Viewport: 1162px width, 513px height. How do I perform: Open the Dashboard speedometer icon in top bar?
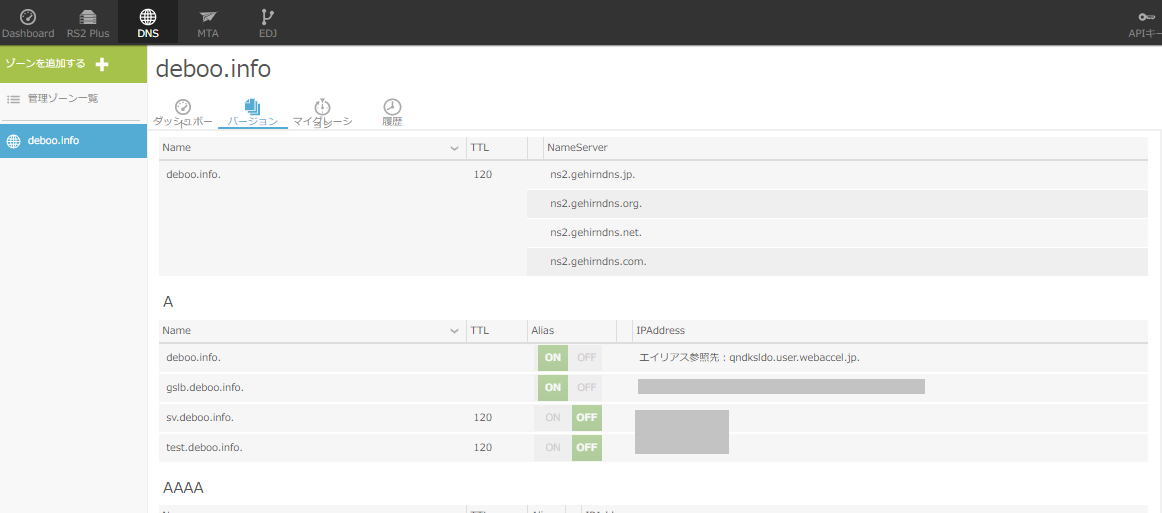(x=28, y=16)
